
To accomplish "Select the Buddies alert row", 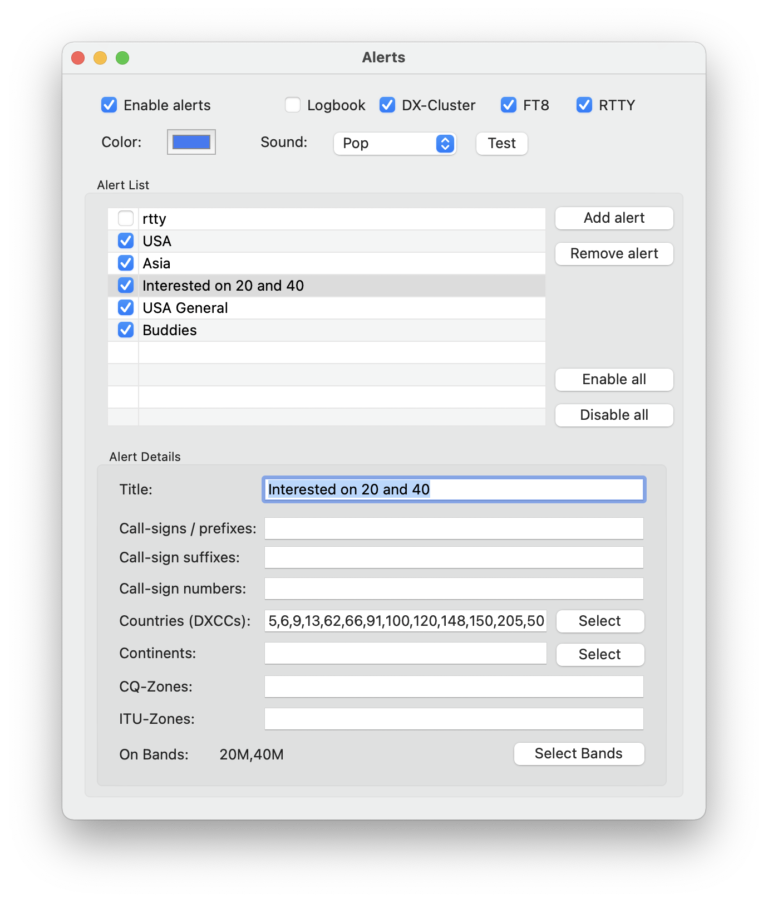I will click(327, 330).
